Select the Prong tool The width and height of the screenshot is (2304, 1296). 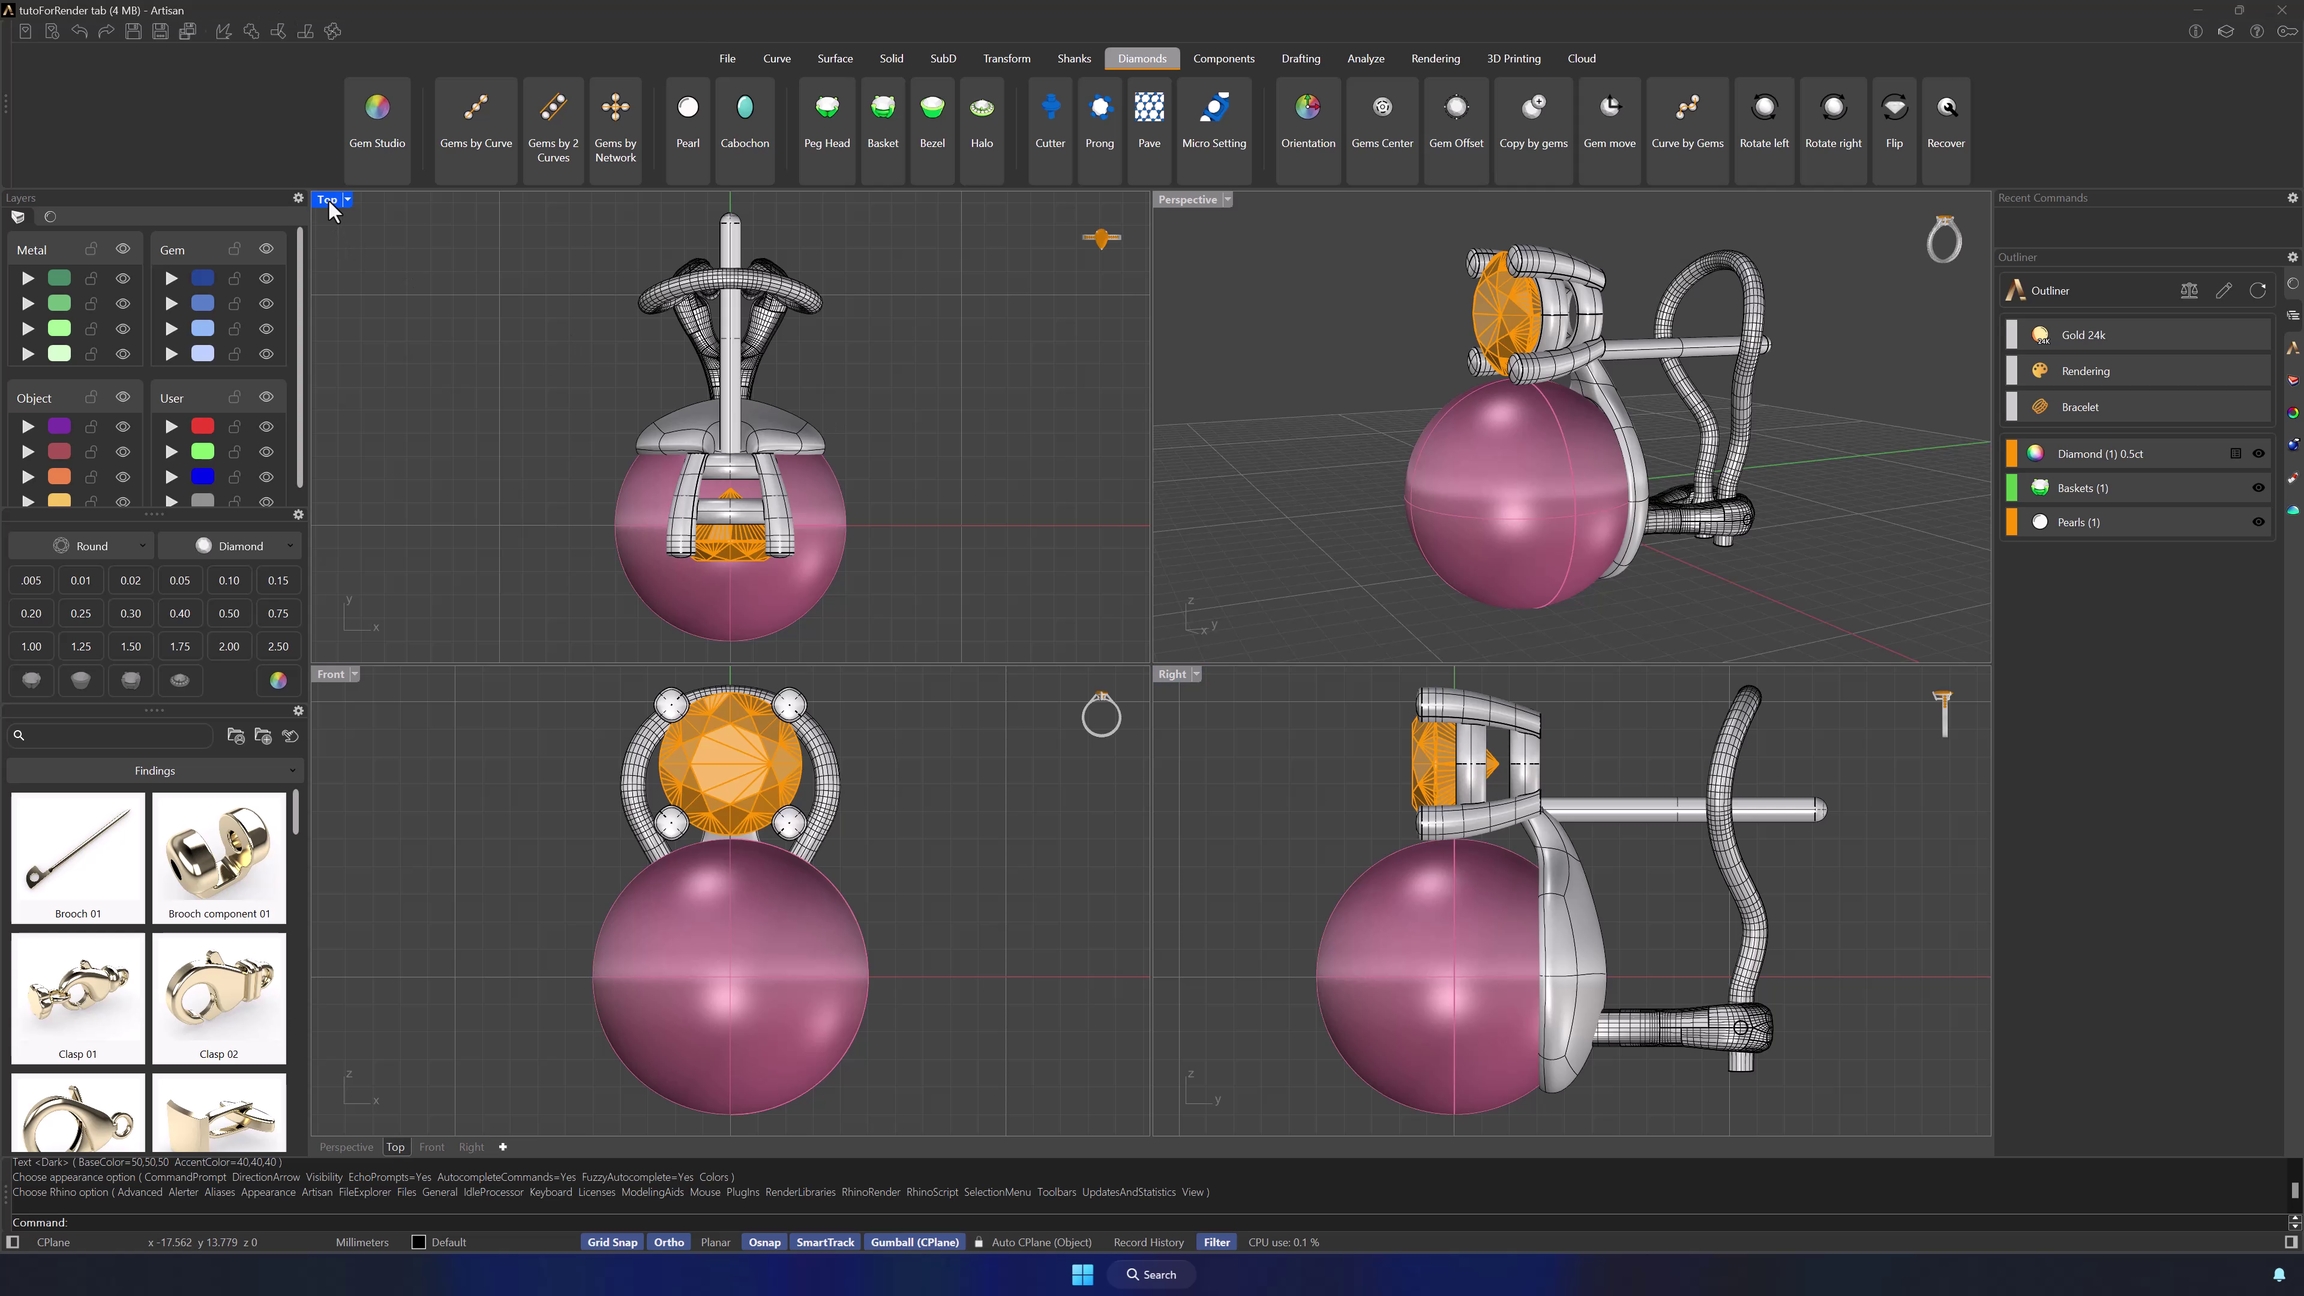(x=1099, y=119)
